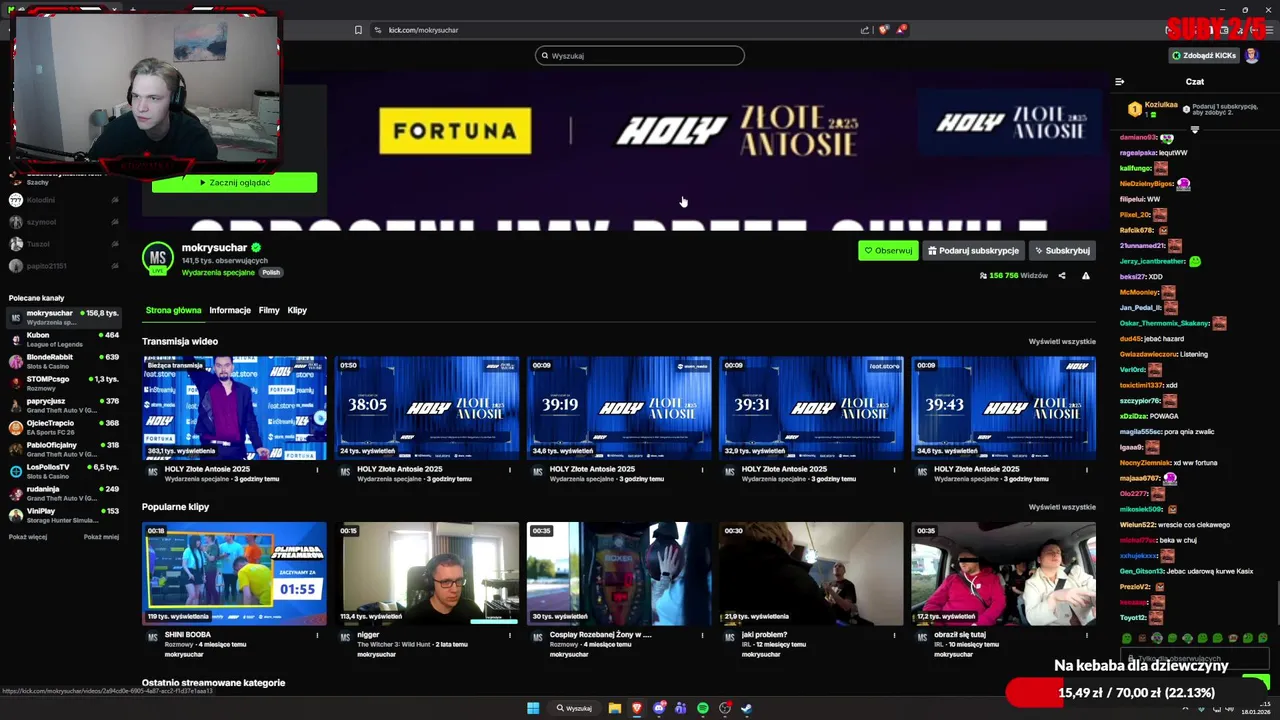Open the 'obraził się tutaj' clip thumbnail
1280x720 pixels.
click(x=1004, y=573)
